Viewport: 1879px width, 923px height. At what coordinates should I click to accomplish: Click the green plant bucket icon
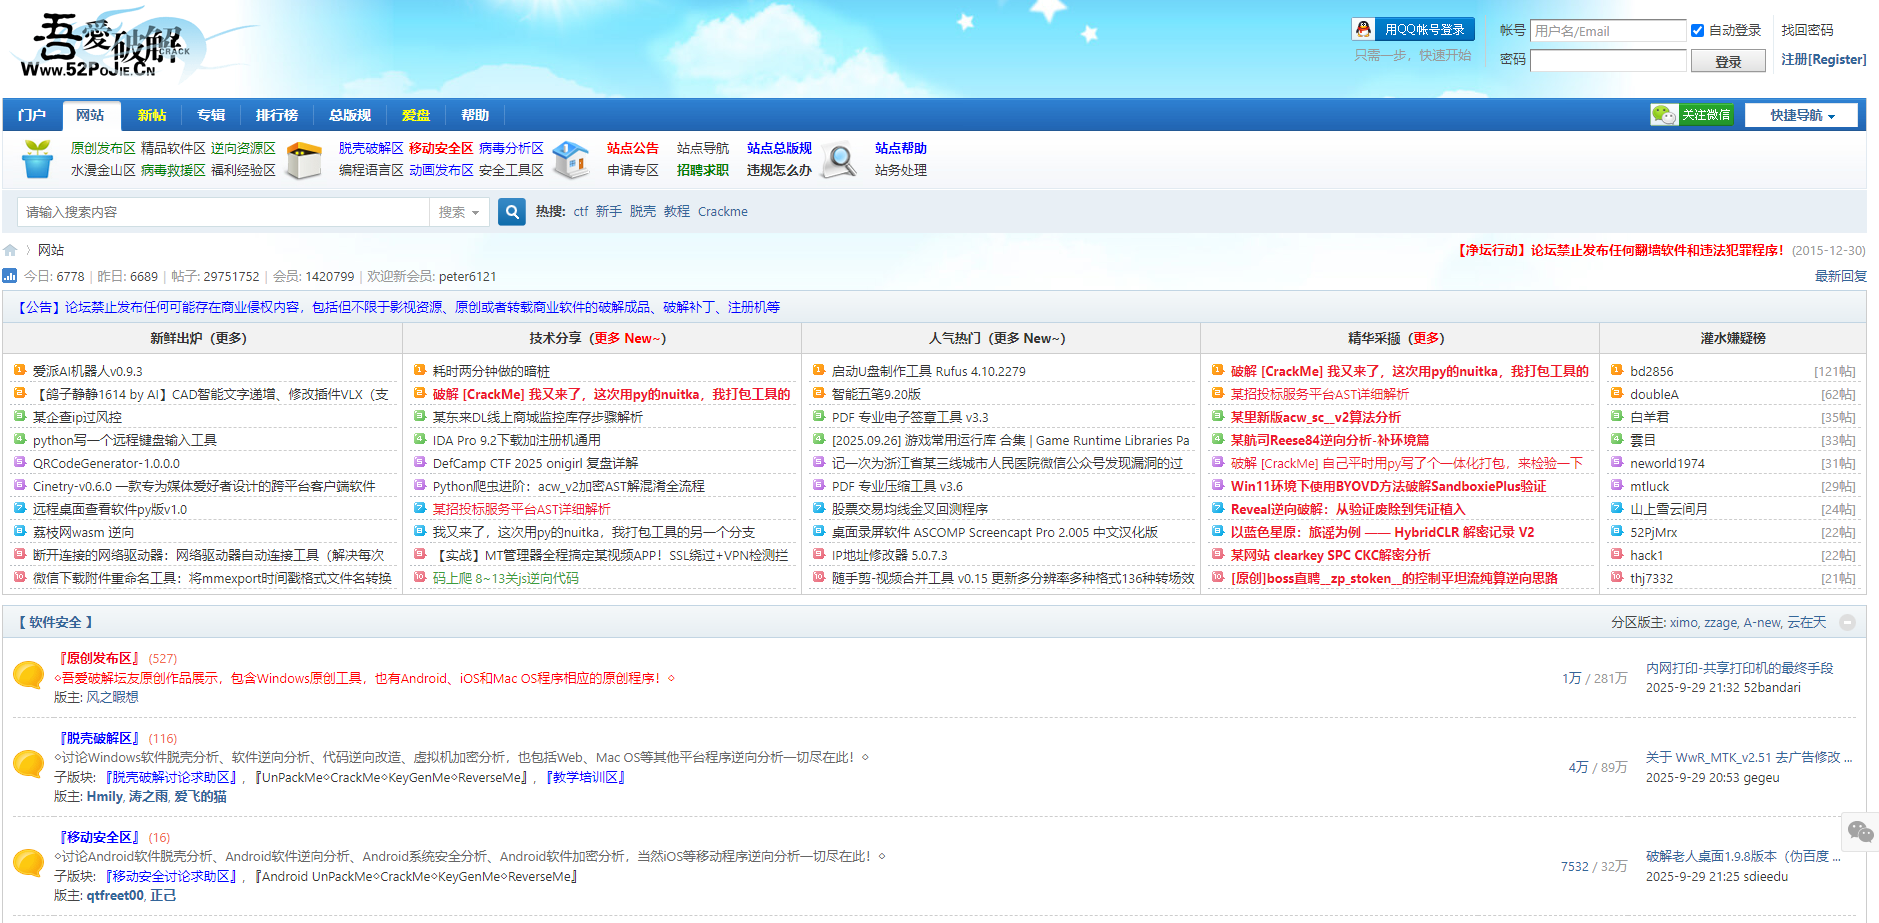click(x=38, y=159)
